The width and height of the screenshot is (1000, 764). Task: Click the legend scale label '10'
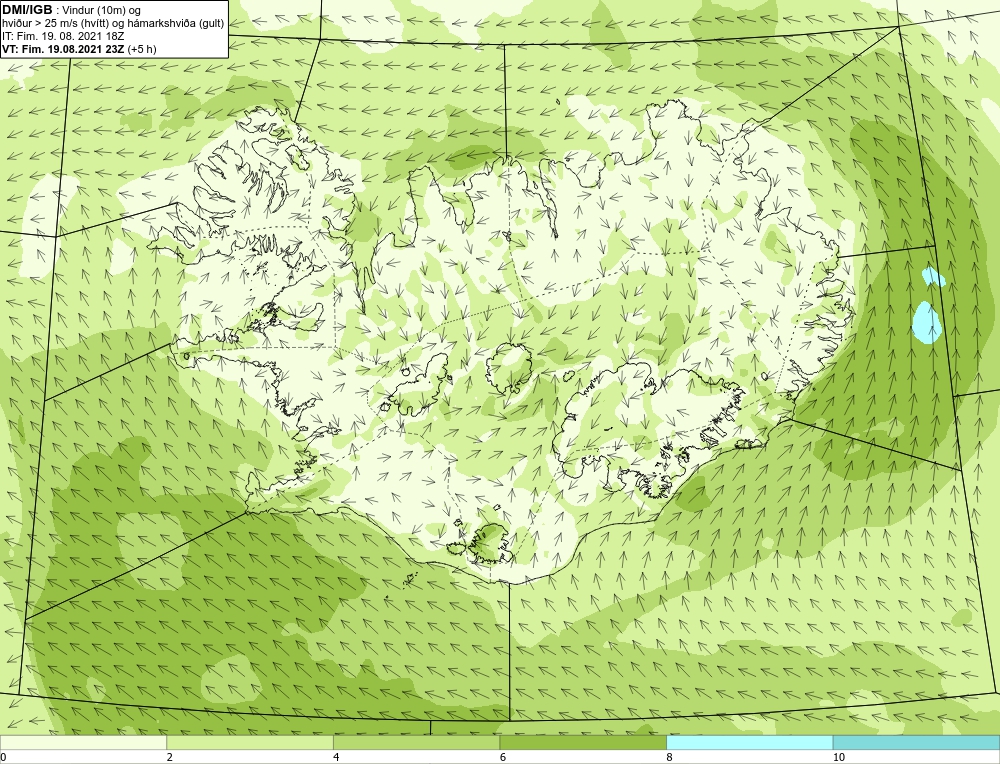coord(839,757)
